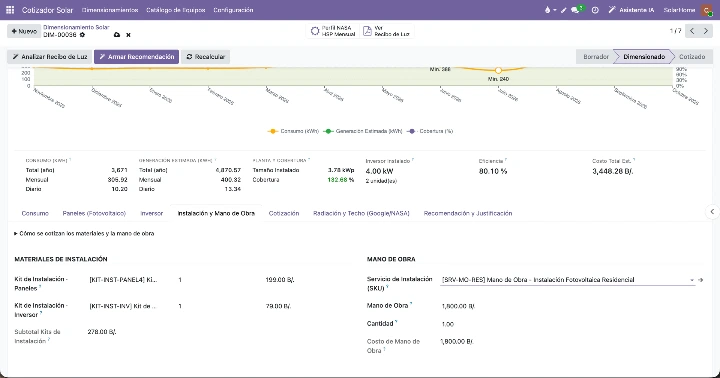This screenshot has width=720, height=378.
Task: Select the Instalación y Mano de Obra tab
Action: tap(216, 213)
